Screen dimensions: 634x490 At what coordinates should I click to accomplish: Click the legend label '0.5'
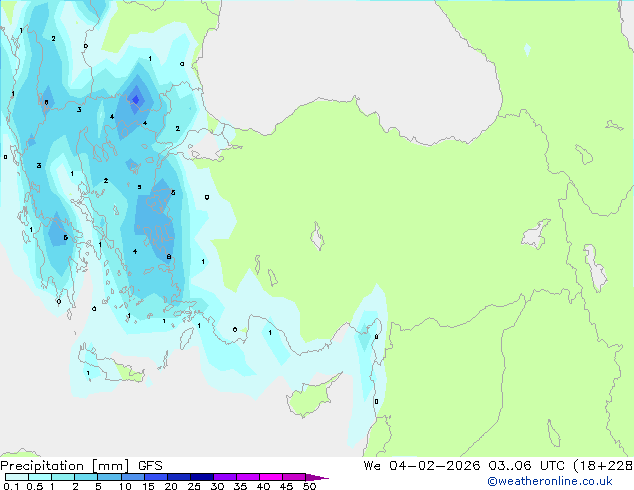tap(35, 486)
